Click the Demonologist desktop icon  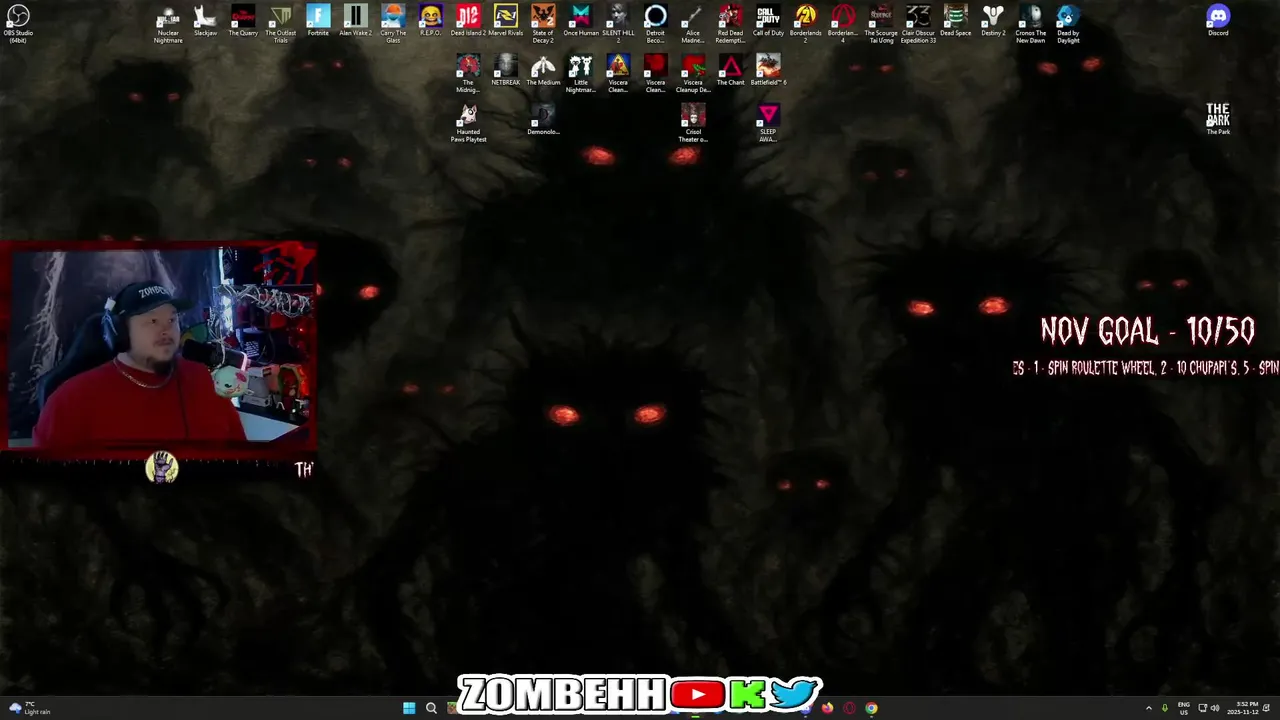point(543,120)
